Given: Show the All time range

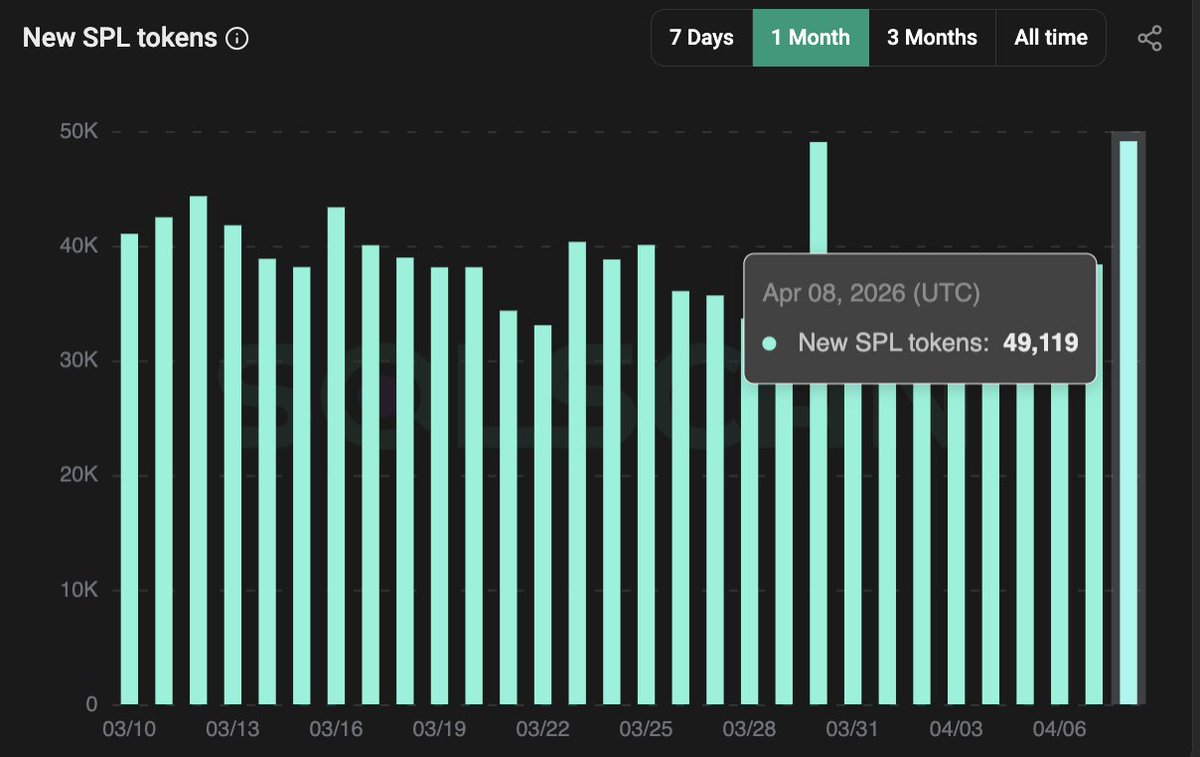Looking at the screenshot, I should [x=1051, y=38].
